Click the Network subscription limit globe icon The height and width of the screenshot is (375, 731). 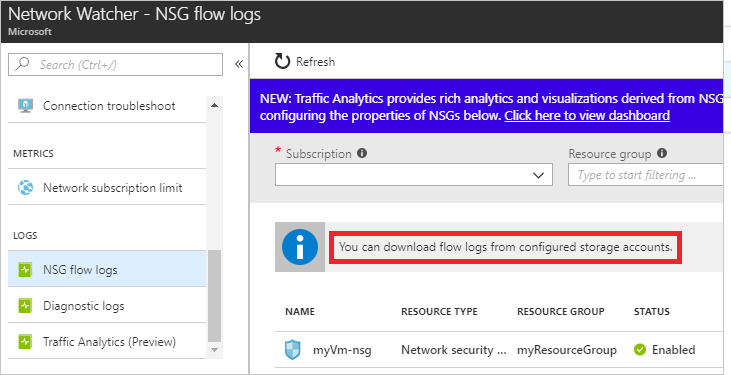pos(25,188)
